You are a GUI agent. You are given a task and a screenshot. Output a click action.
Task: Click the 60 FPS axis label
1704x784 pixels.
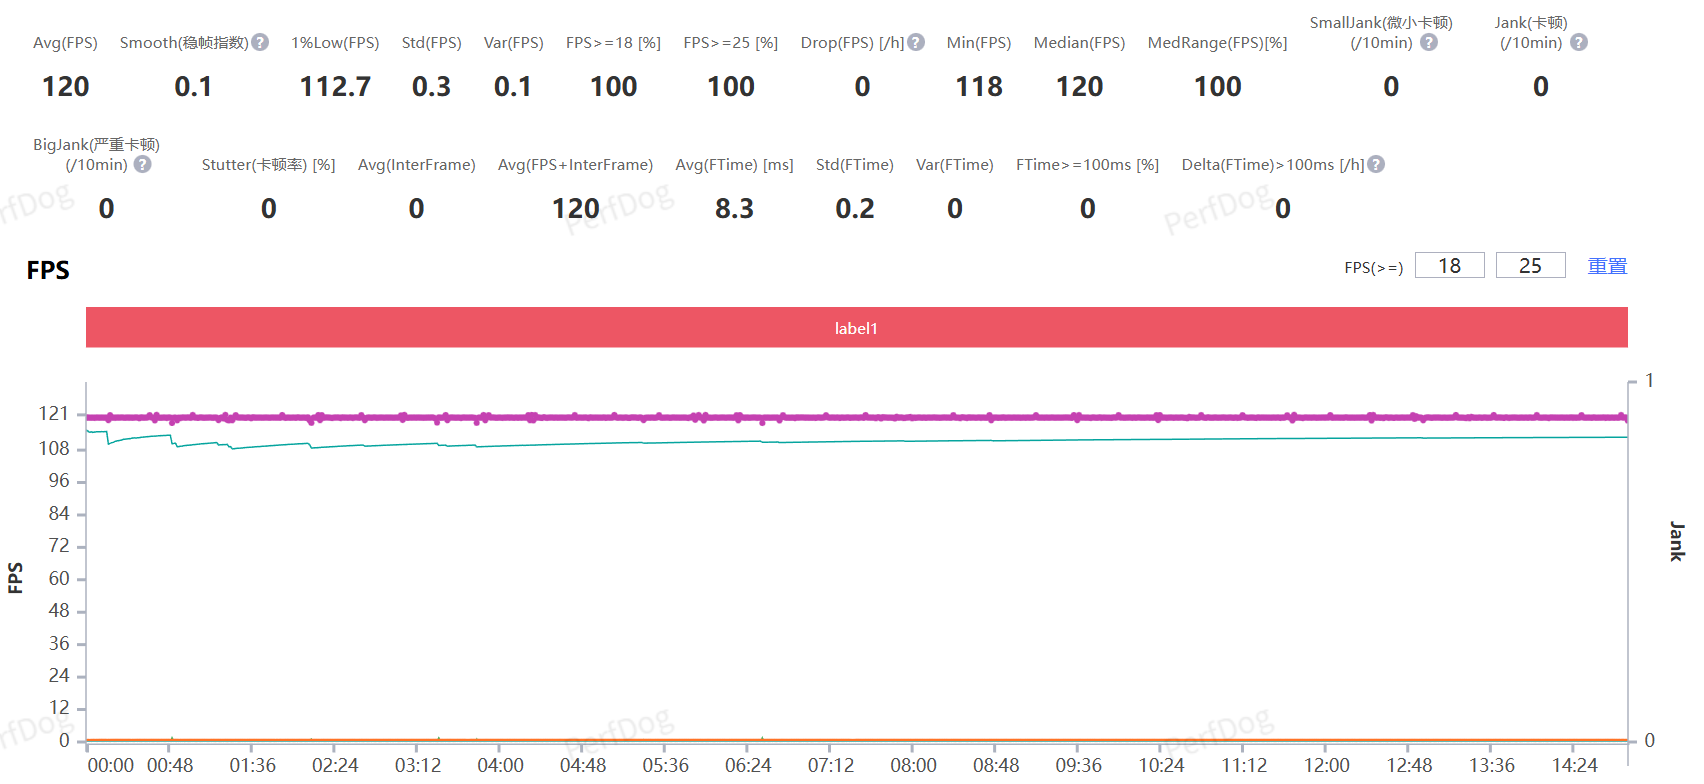point(59,579)
